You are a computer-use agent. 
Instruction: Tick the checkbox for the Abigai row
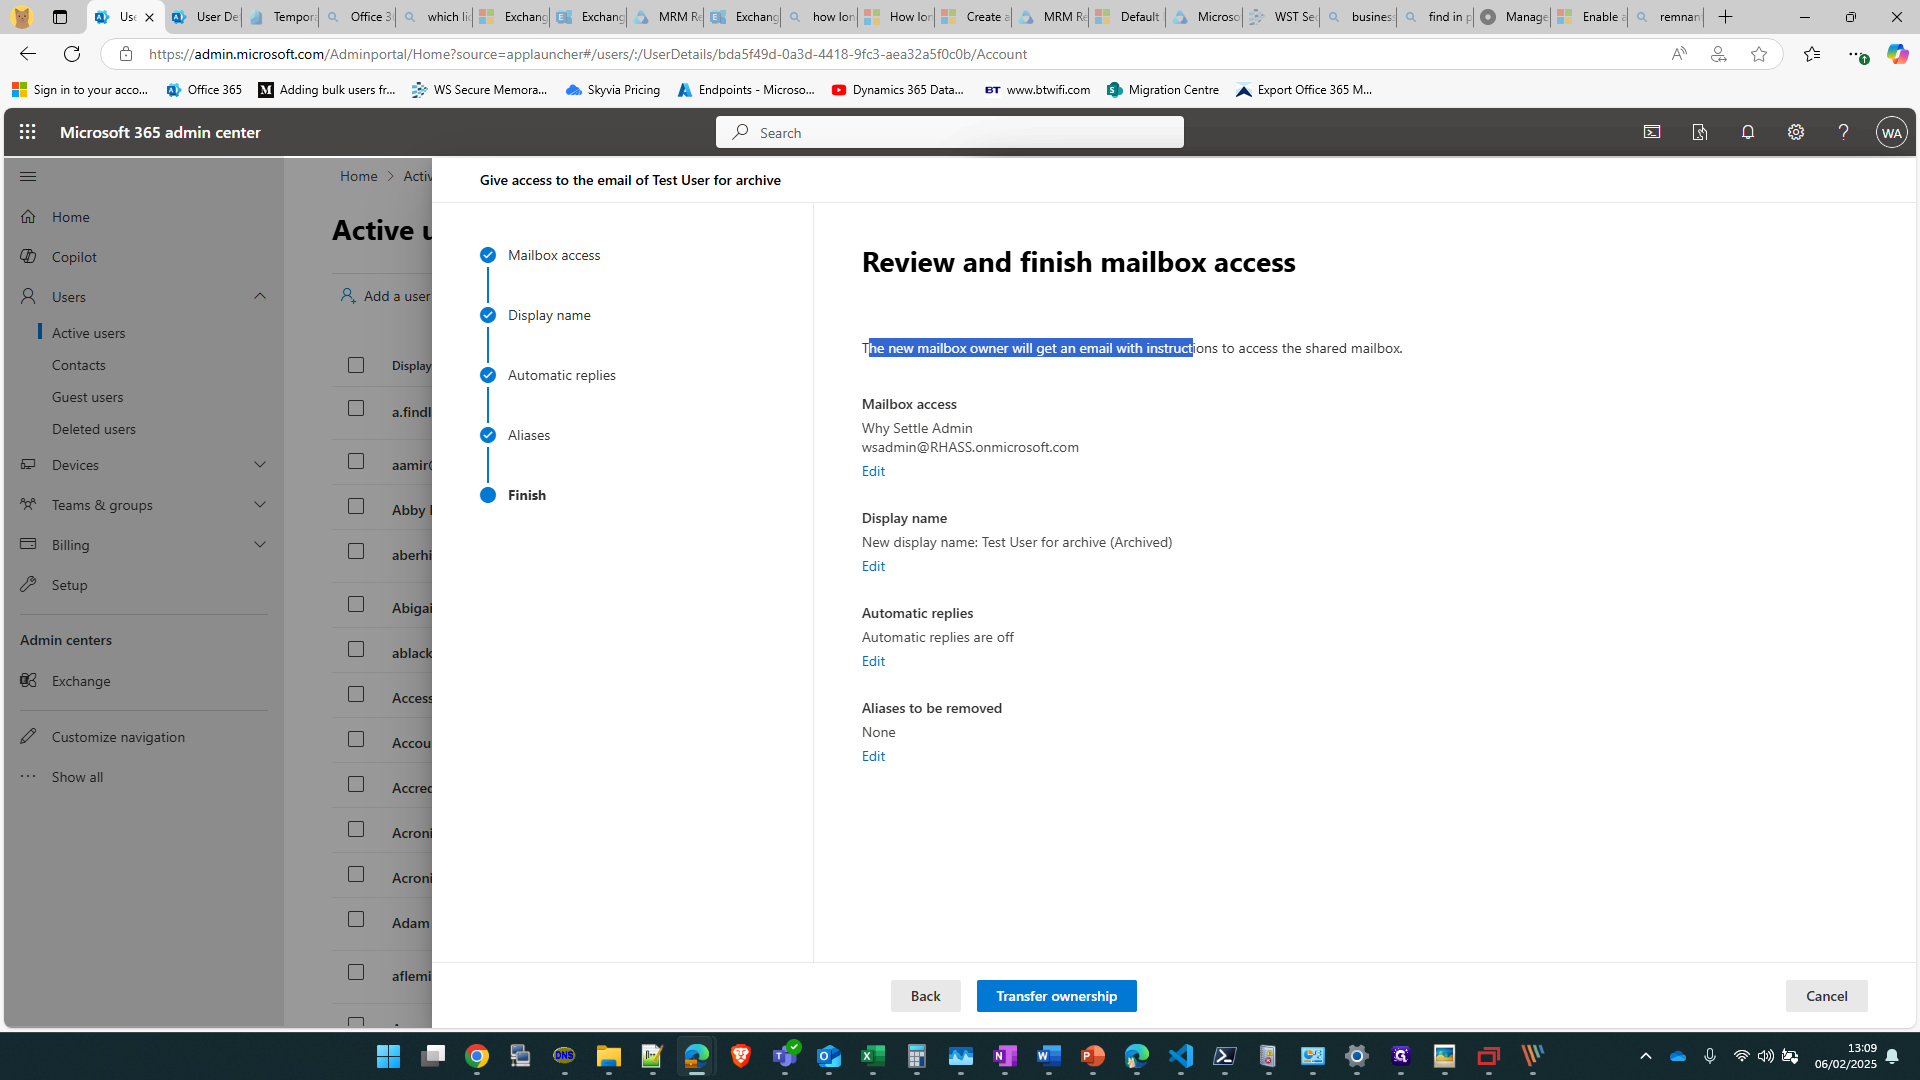[x=356, y=604]
